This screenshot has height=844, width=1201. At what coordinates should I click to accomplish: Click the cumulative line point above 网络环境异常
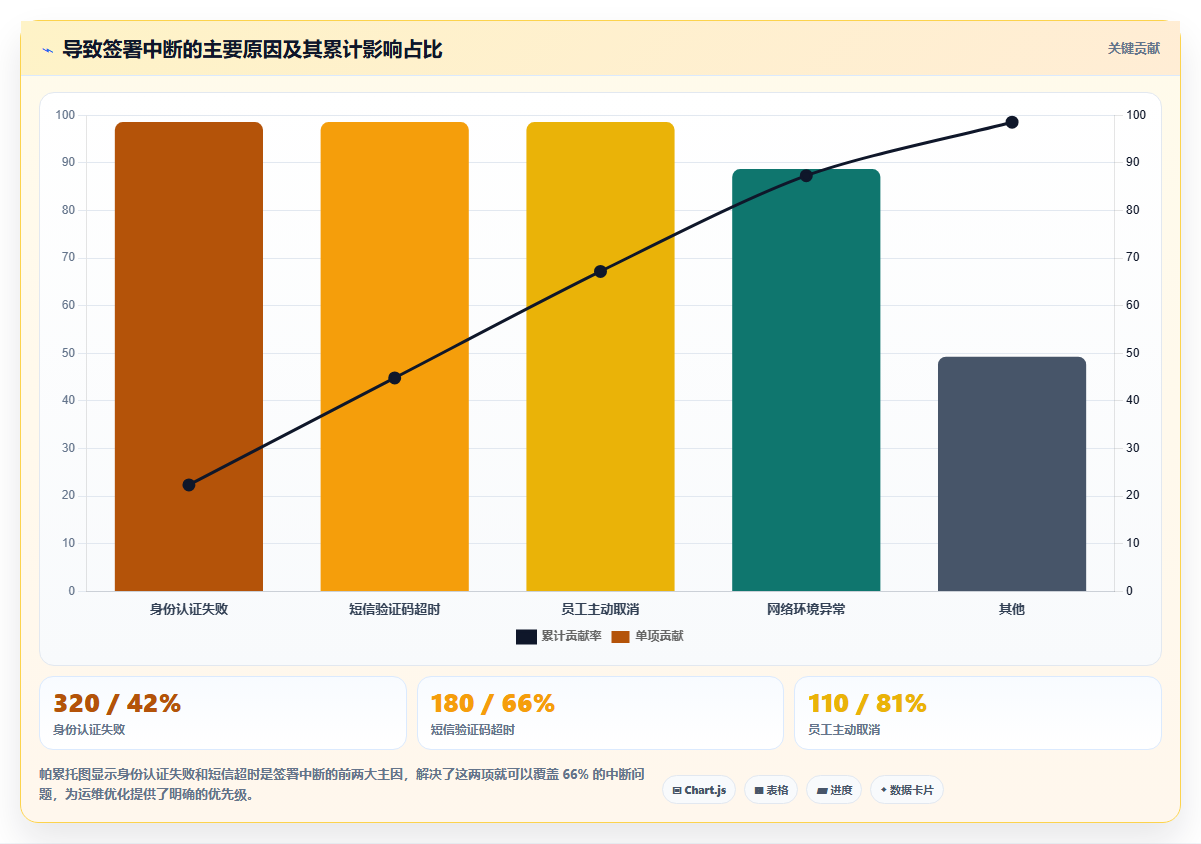click(806, 176)
